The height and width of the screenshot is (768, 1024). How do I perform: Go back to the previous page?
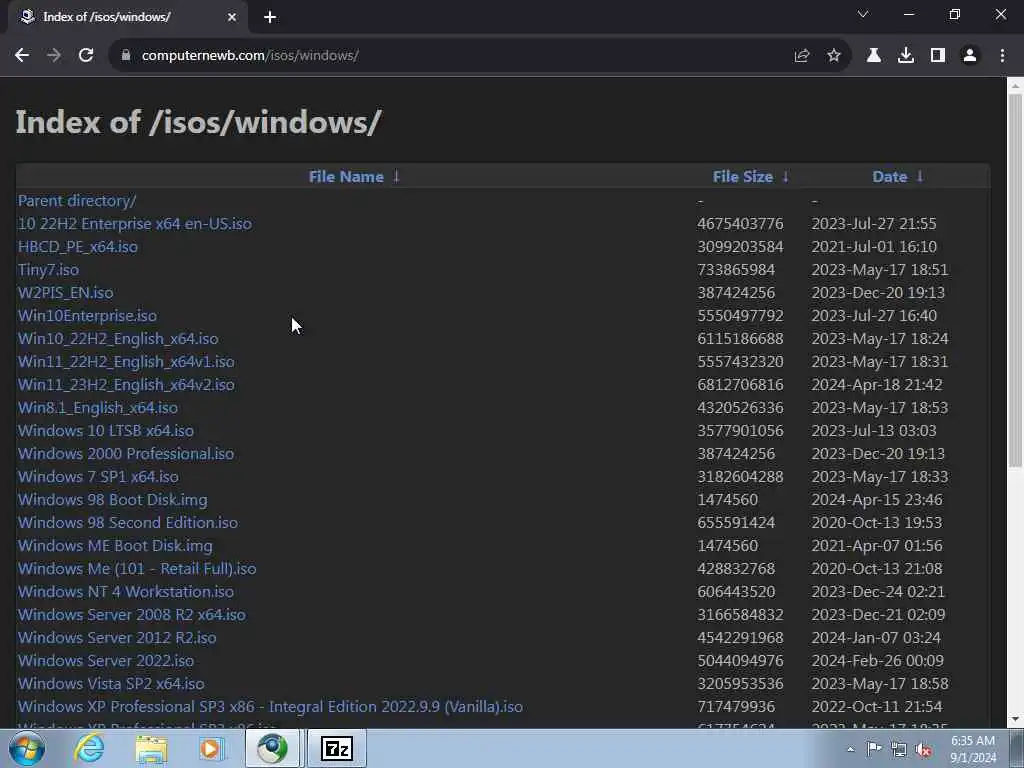pos(22,56)
